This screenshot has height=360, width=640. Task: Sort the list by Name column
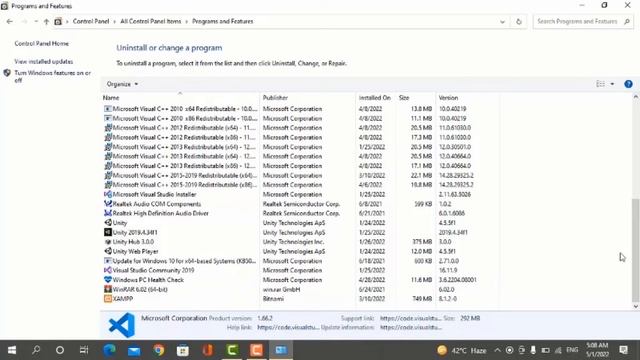click(111, 98)
